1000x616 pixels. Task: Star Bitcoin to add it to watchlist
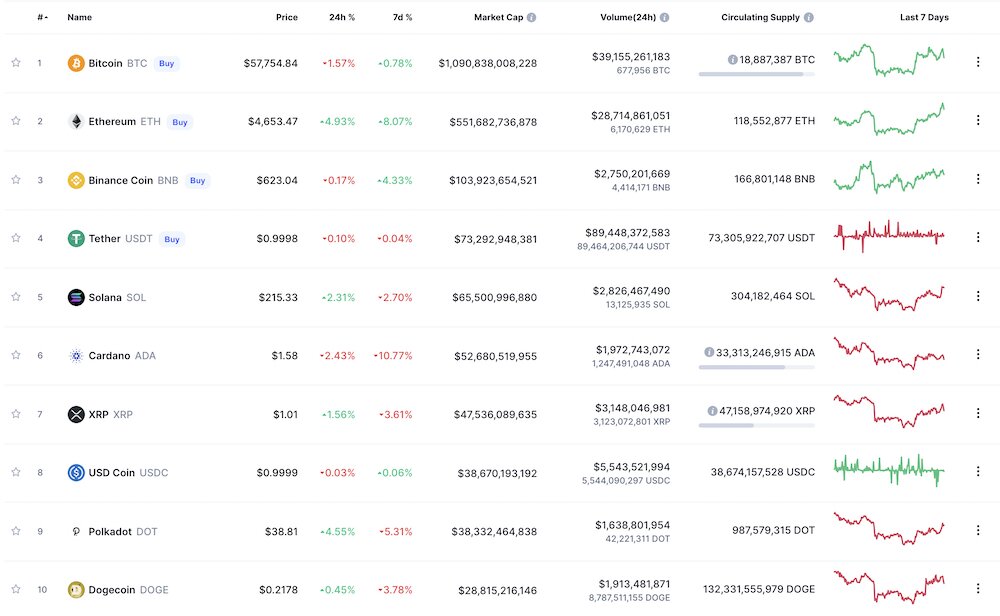15,61
